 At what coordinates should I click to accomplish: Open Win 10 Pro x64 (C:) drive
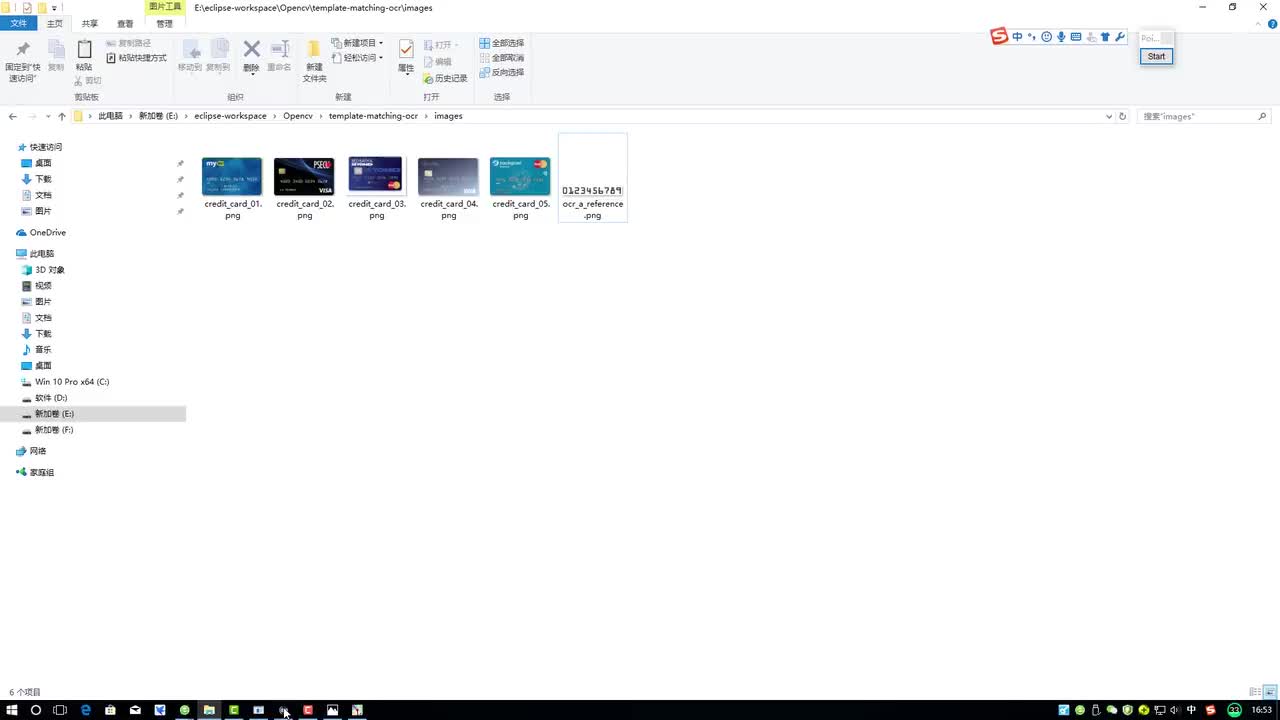[x=65, y=382]
